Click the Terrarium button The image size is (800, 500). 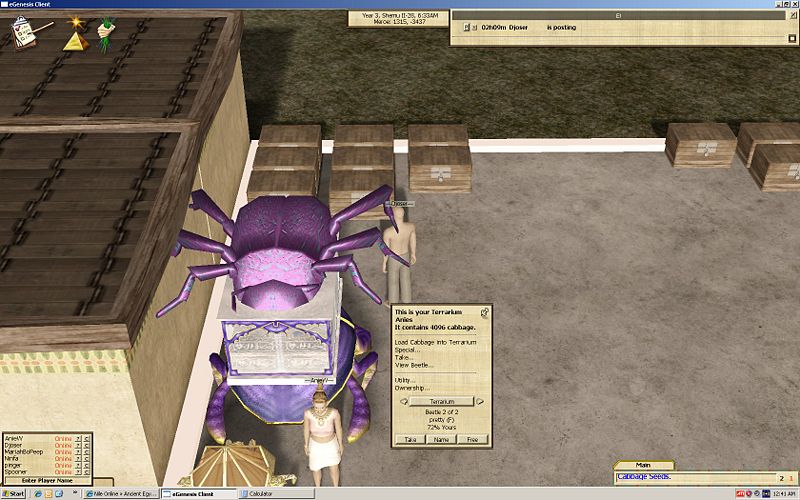pos(442,402)
